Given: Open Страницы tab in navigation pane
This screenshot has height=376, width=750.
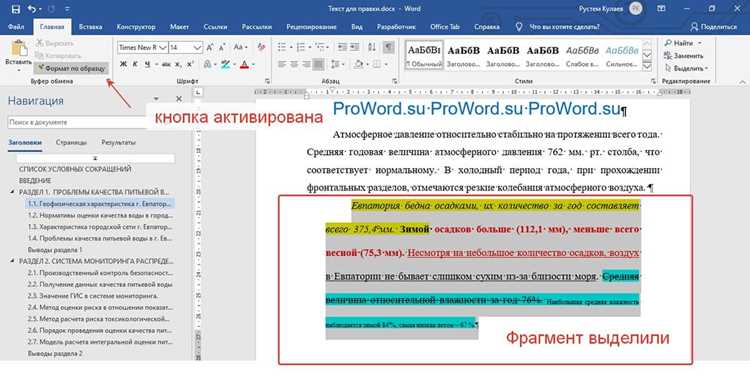Looking at the screenshot, I should (x=71, y=142).
